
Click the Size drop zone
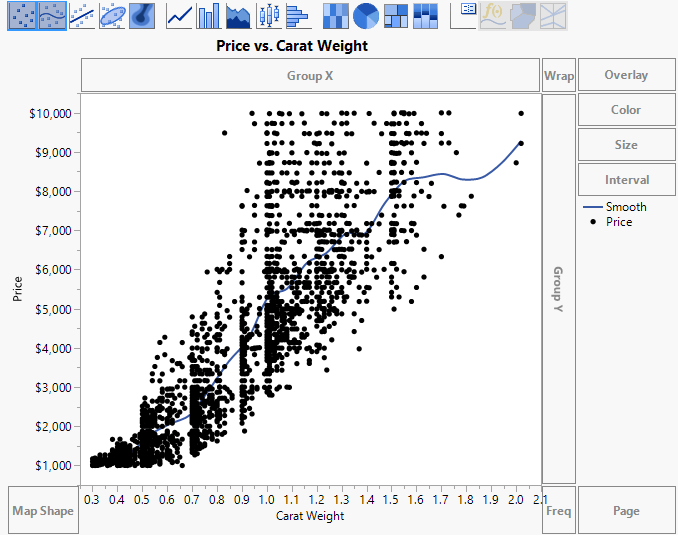[626, 144]
